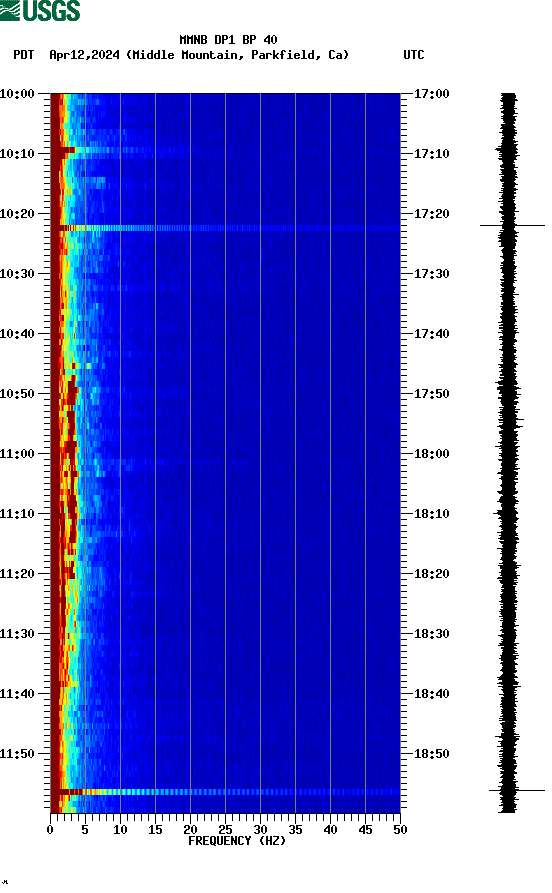Click the broadband spectrogram streak after 10:20
The height and width of the screenshot is (893, 552).
click(x=225, y=228)
